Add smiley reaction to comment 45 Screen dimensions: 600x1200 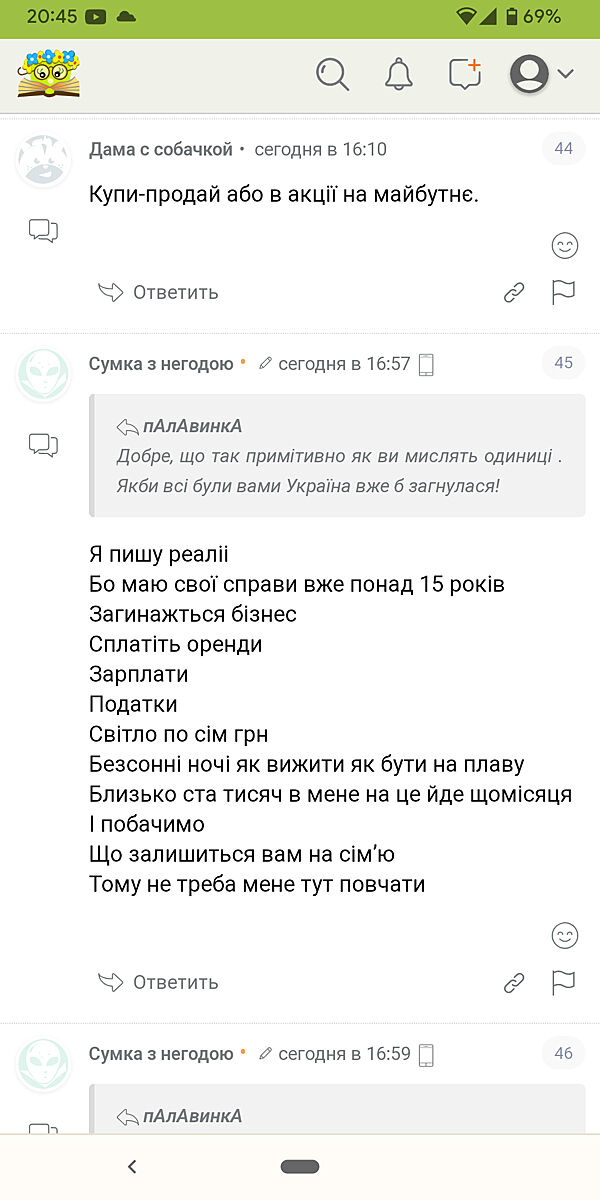[565, 936]
